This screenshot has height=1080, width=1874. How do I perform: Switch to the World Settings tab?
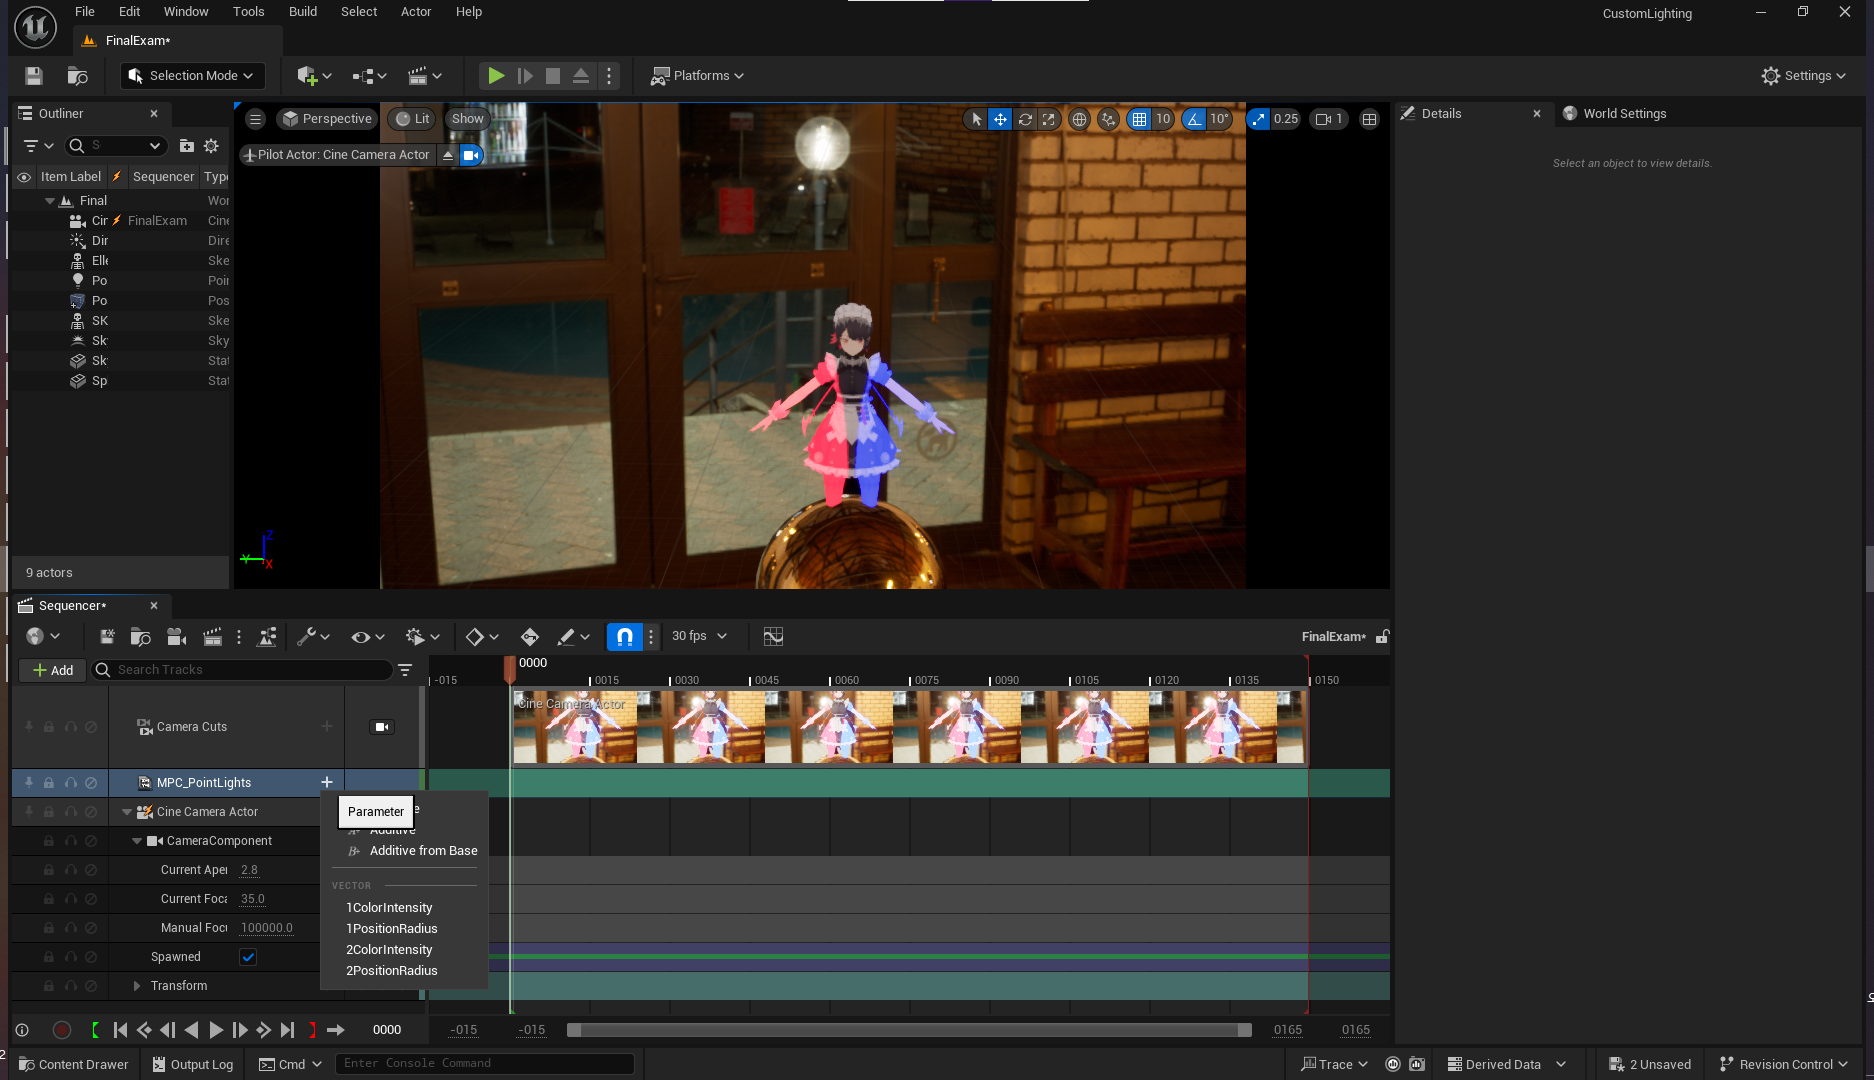coord(1624,114)
